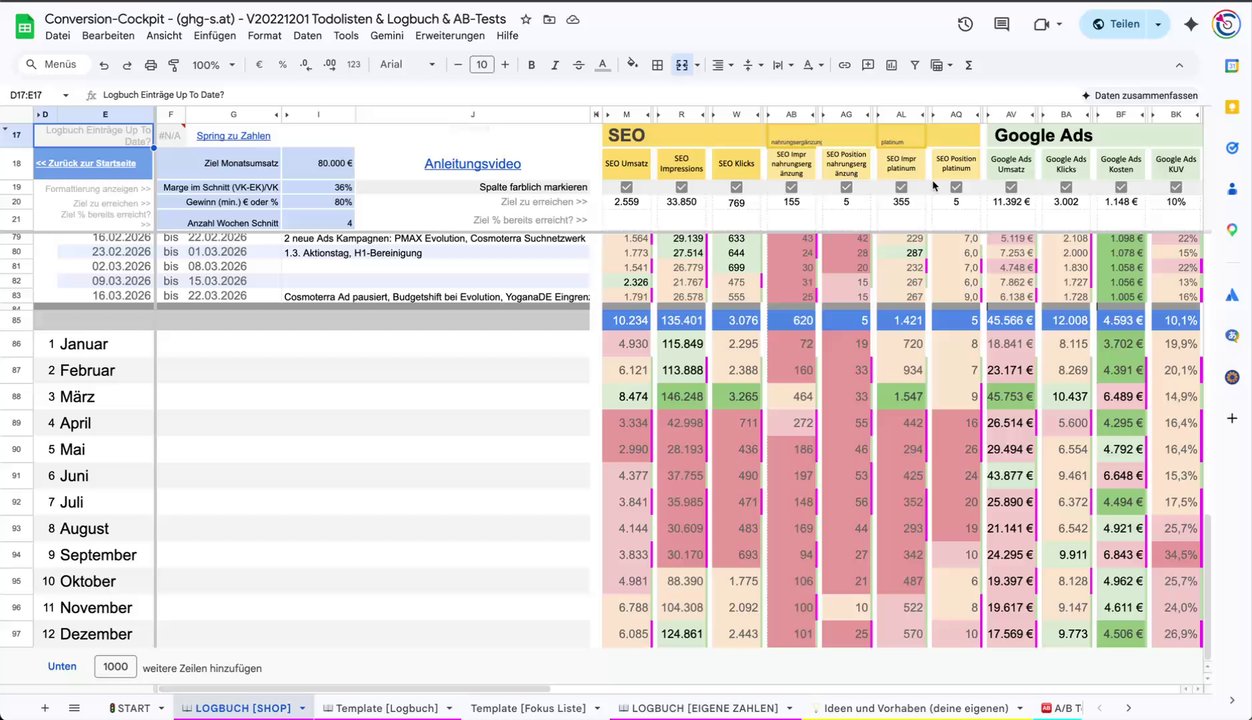Open the Einfügen menu
The image size is (1252, 720).
(215, 36)
